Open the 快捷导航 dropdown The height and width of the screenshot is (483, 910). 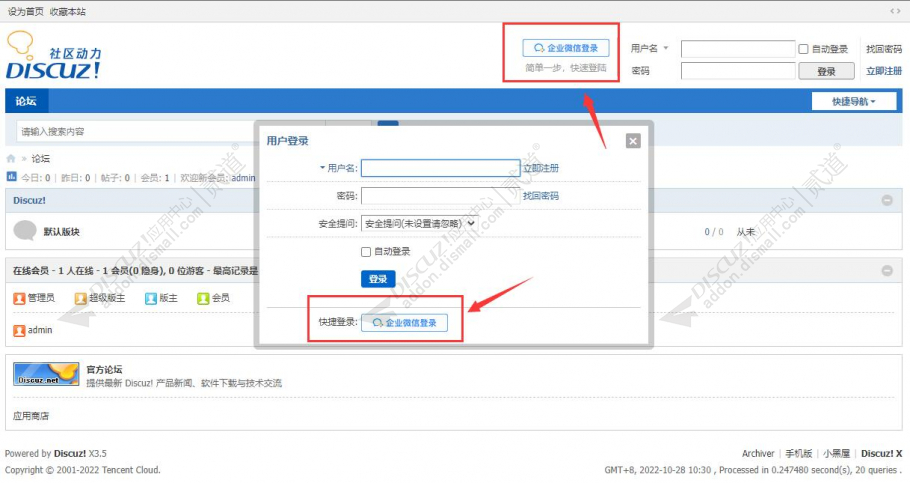coord(854,102)
